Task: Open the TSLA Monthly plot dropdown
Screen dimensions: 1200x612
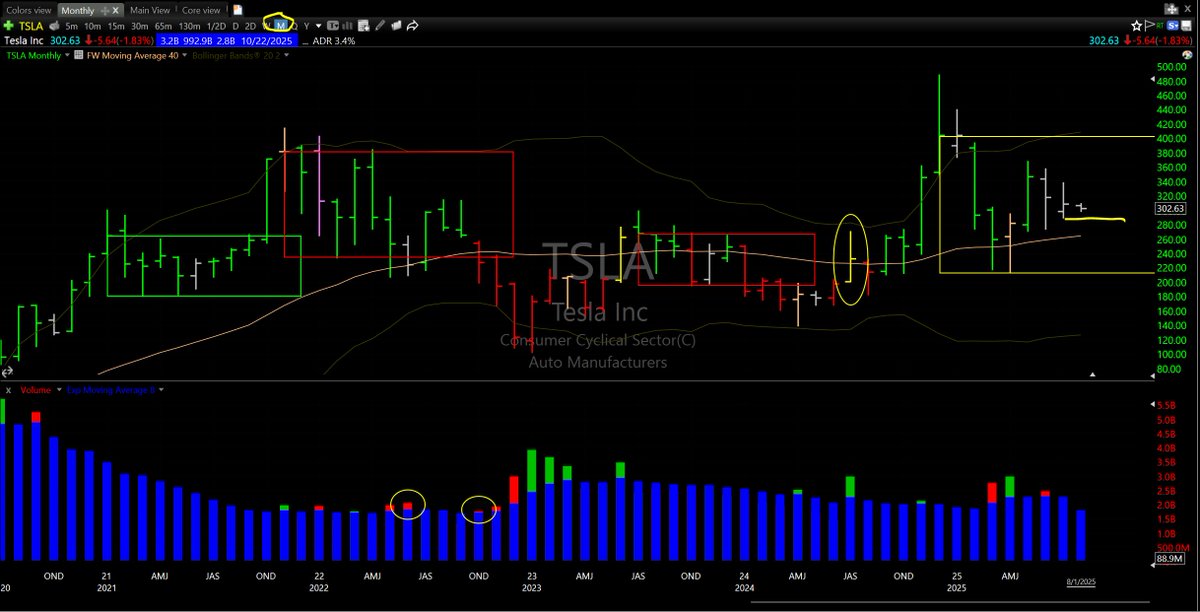Action: pyautogui.click(x=68, y=56)
